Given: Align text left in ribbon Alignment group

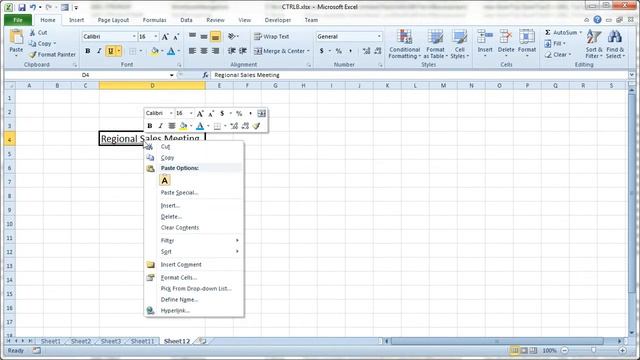Looking at the screenshot, I should tap(192, 51).
